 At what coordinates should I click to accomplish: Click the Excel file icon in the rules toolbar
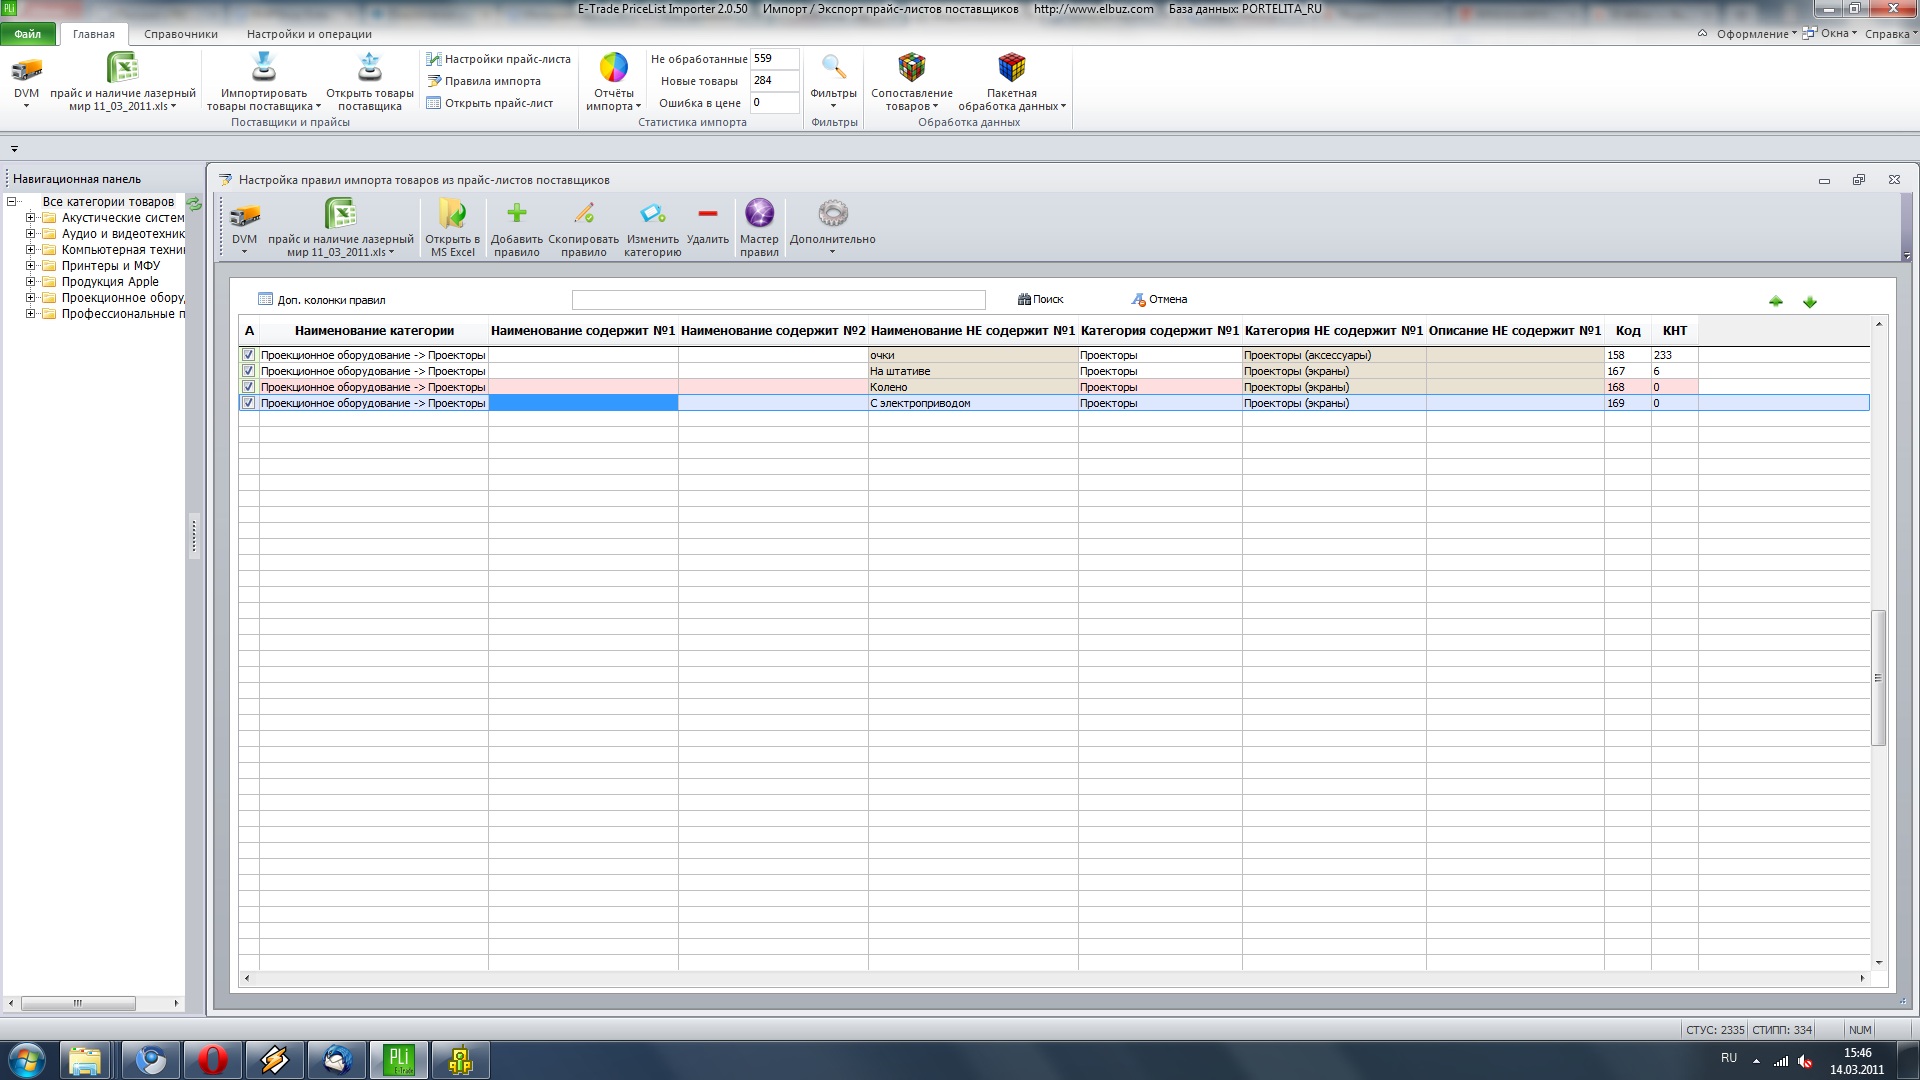tap(341, 214)
